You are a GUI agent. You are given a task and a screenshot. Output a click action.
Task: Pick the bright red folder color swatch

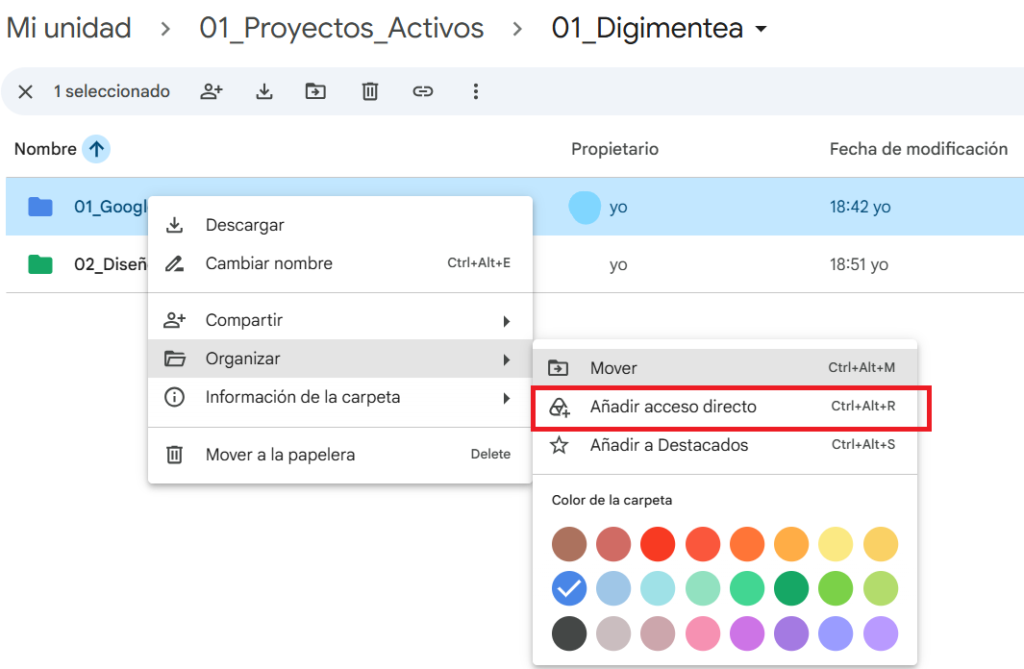pos(658,544)
